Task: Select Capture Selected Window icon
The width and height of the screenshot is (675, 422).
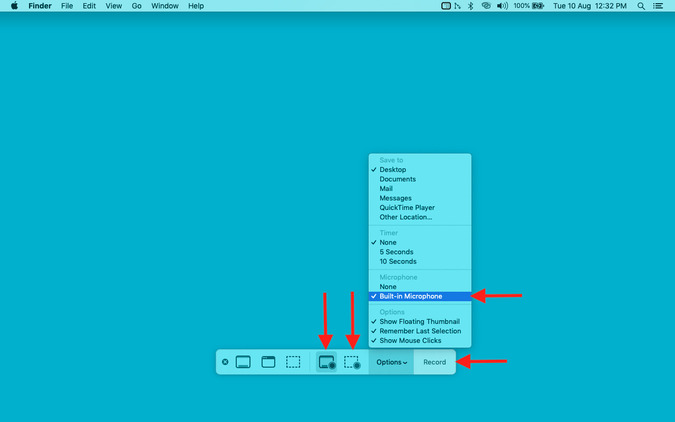Action: (x=268, y=362)
